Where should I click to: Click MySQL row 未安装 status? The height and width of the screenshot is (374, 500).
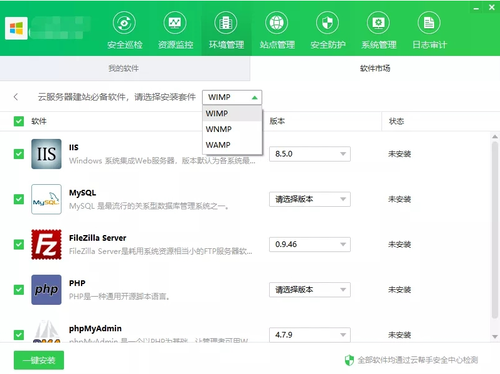coord(399,199)
